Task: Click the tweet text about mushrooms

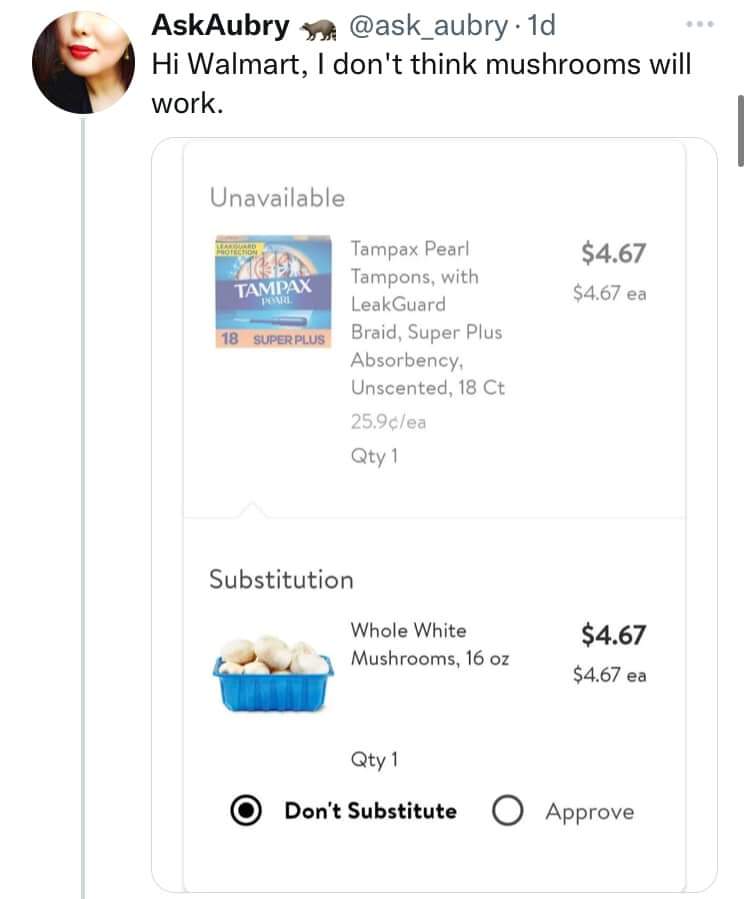Action: (x=420, y=82)
